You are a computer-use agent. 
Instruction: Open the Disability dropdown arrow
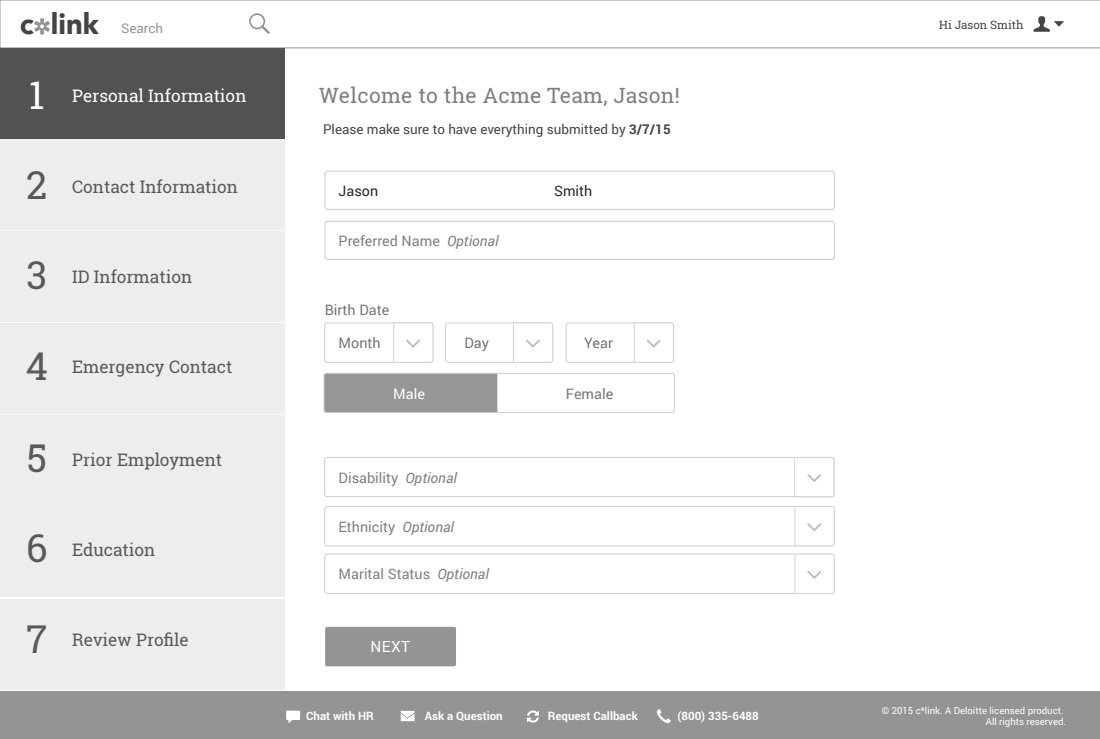click(814, 478)
